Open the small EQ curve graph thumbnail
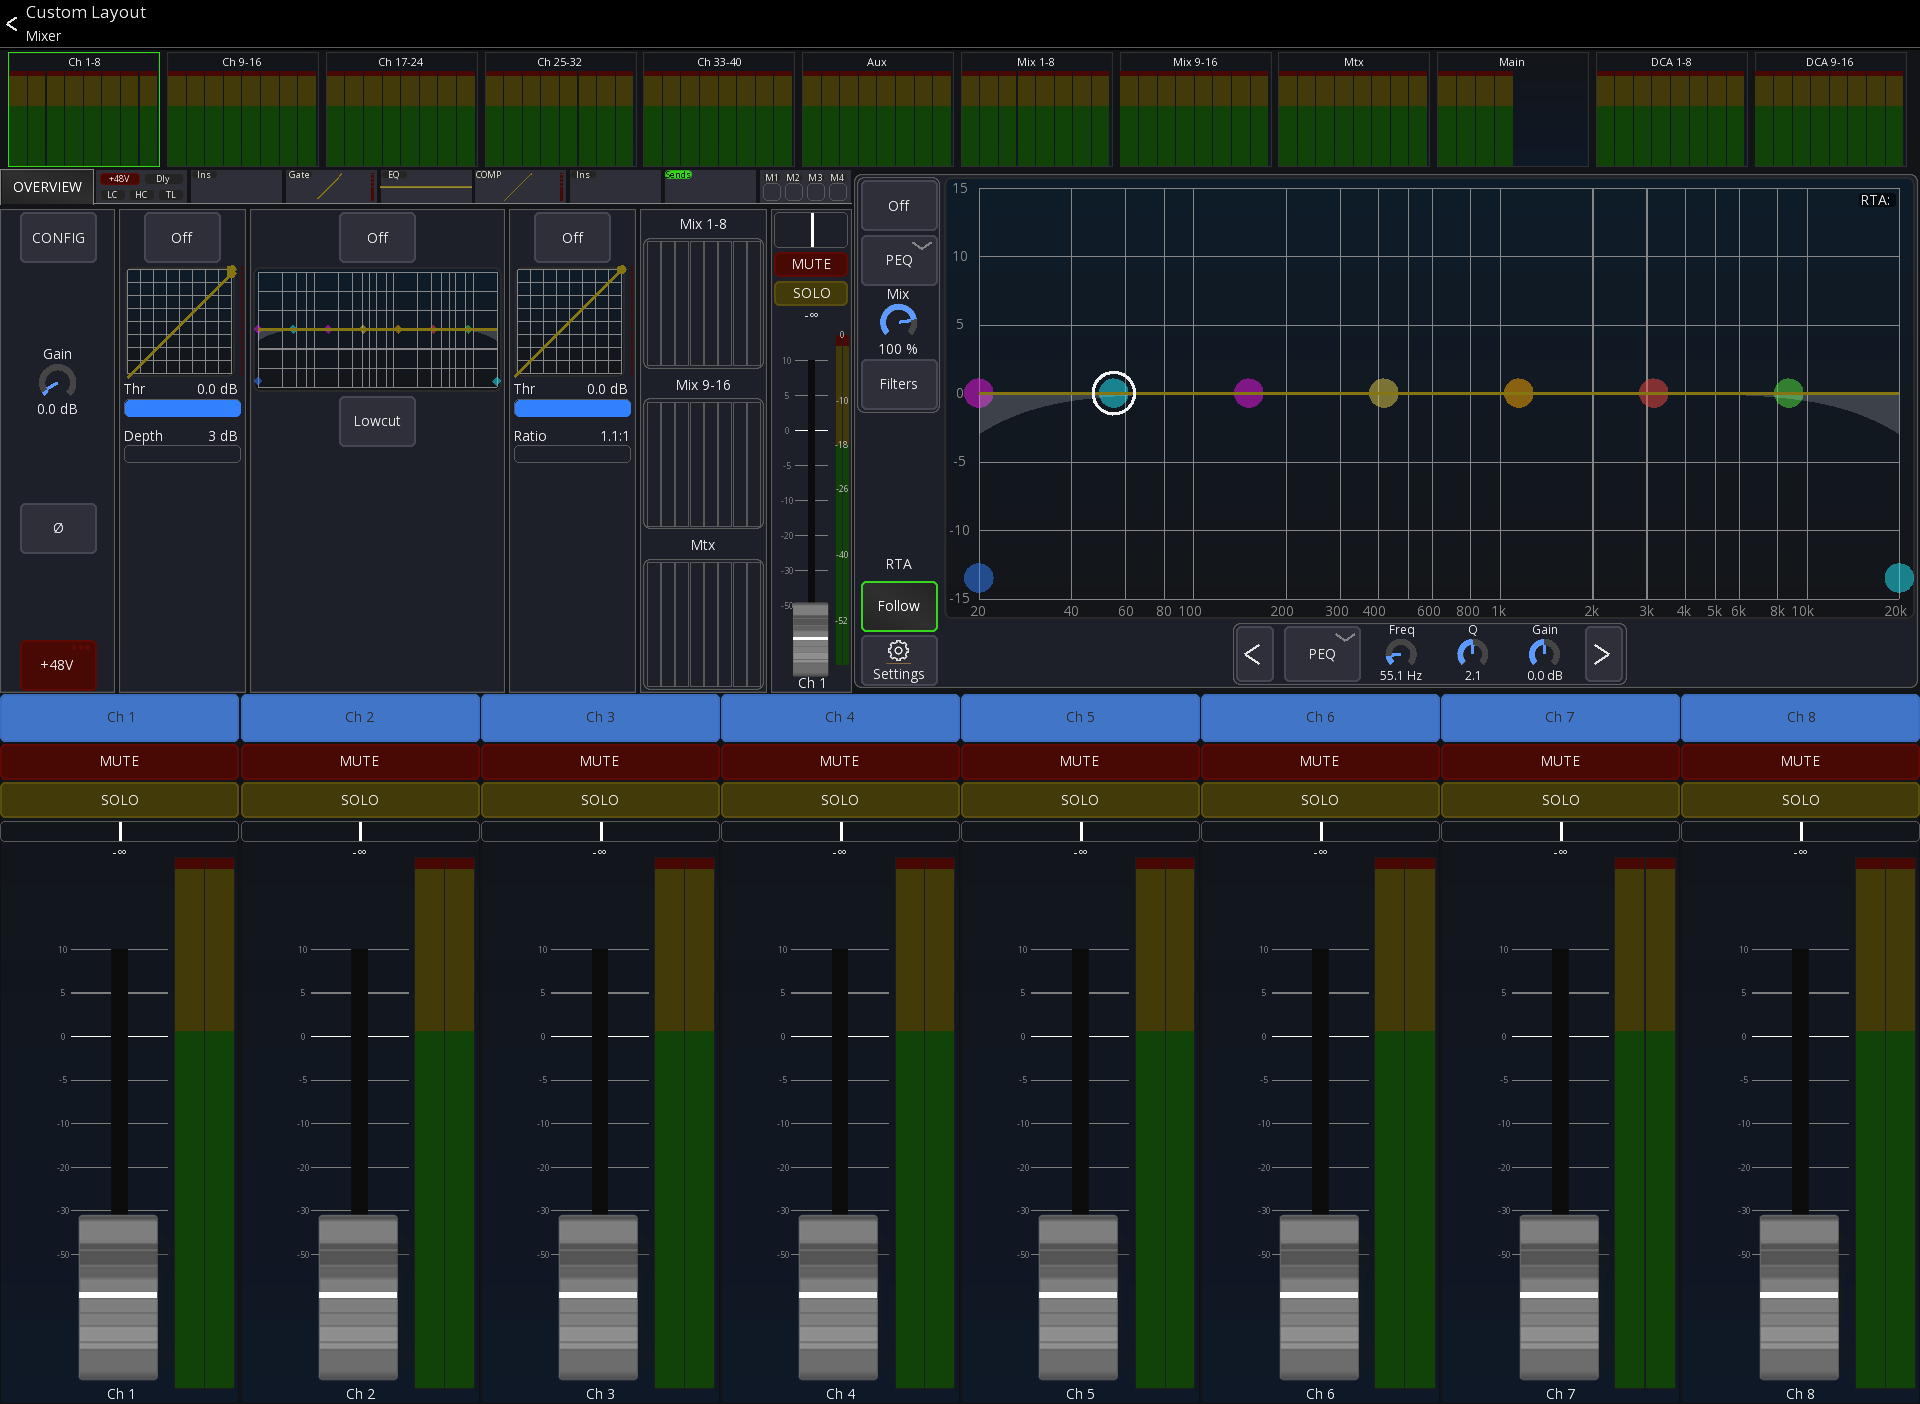Image resolution: width=1920 pixels, height=1404 pixels. [x=377, y=329]
